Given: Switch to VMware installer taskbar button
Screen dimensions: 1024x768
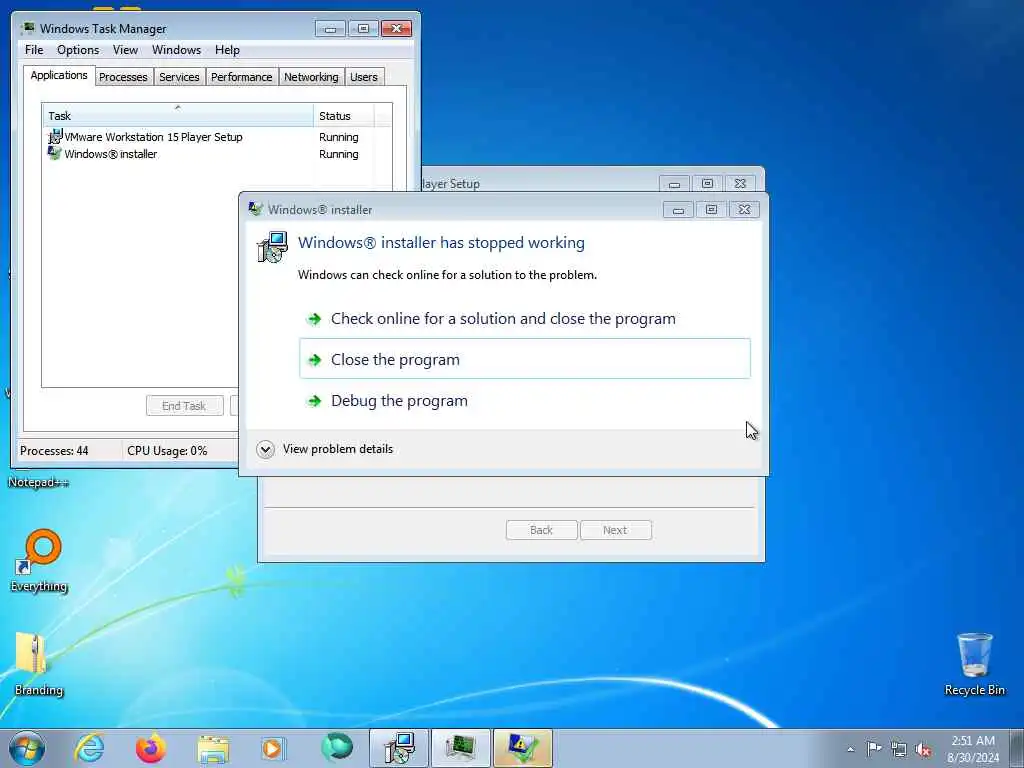Looking at the screenshot, I should [x=399, y=748].
